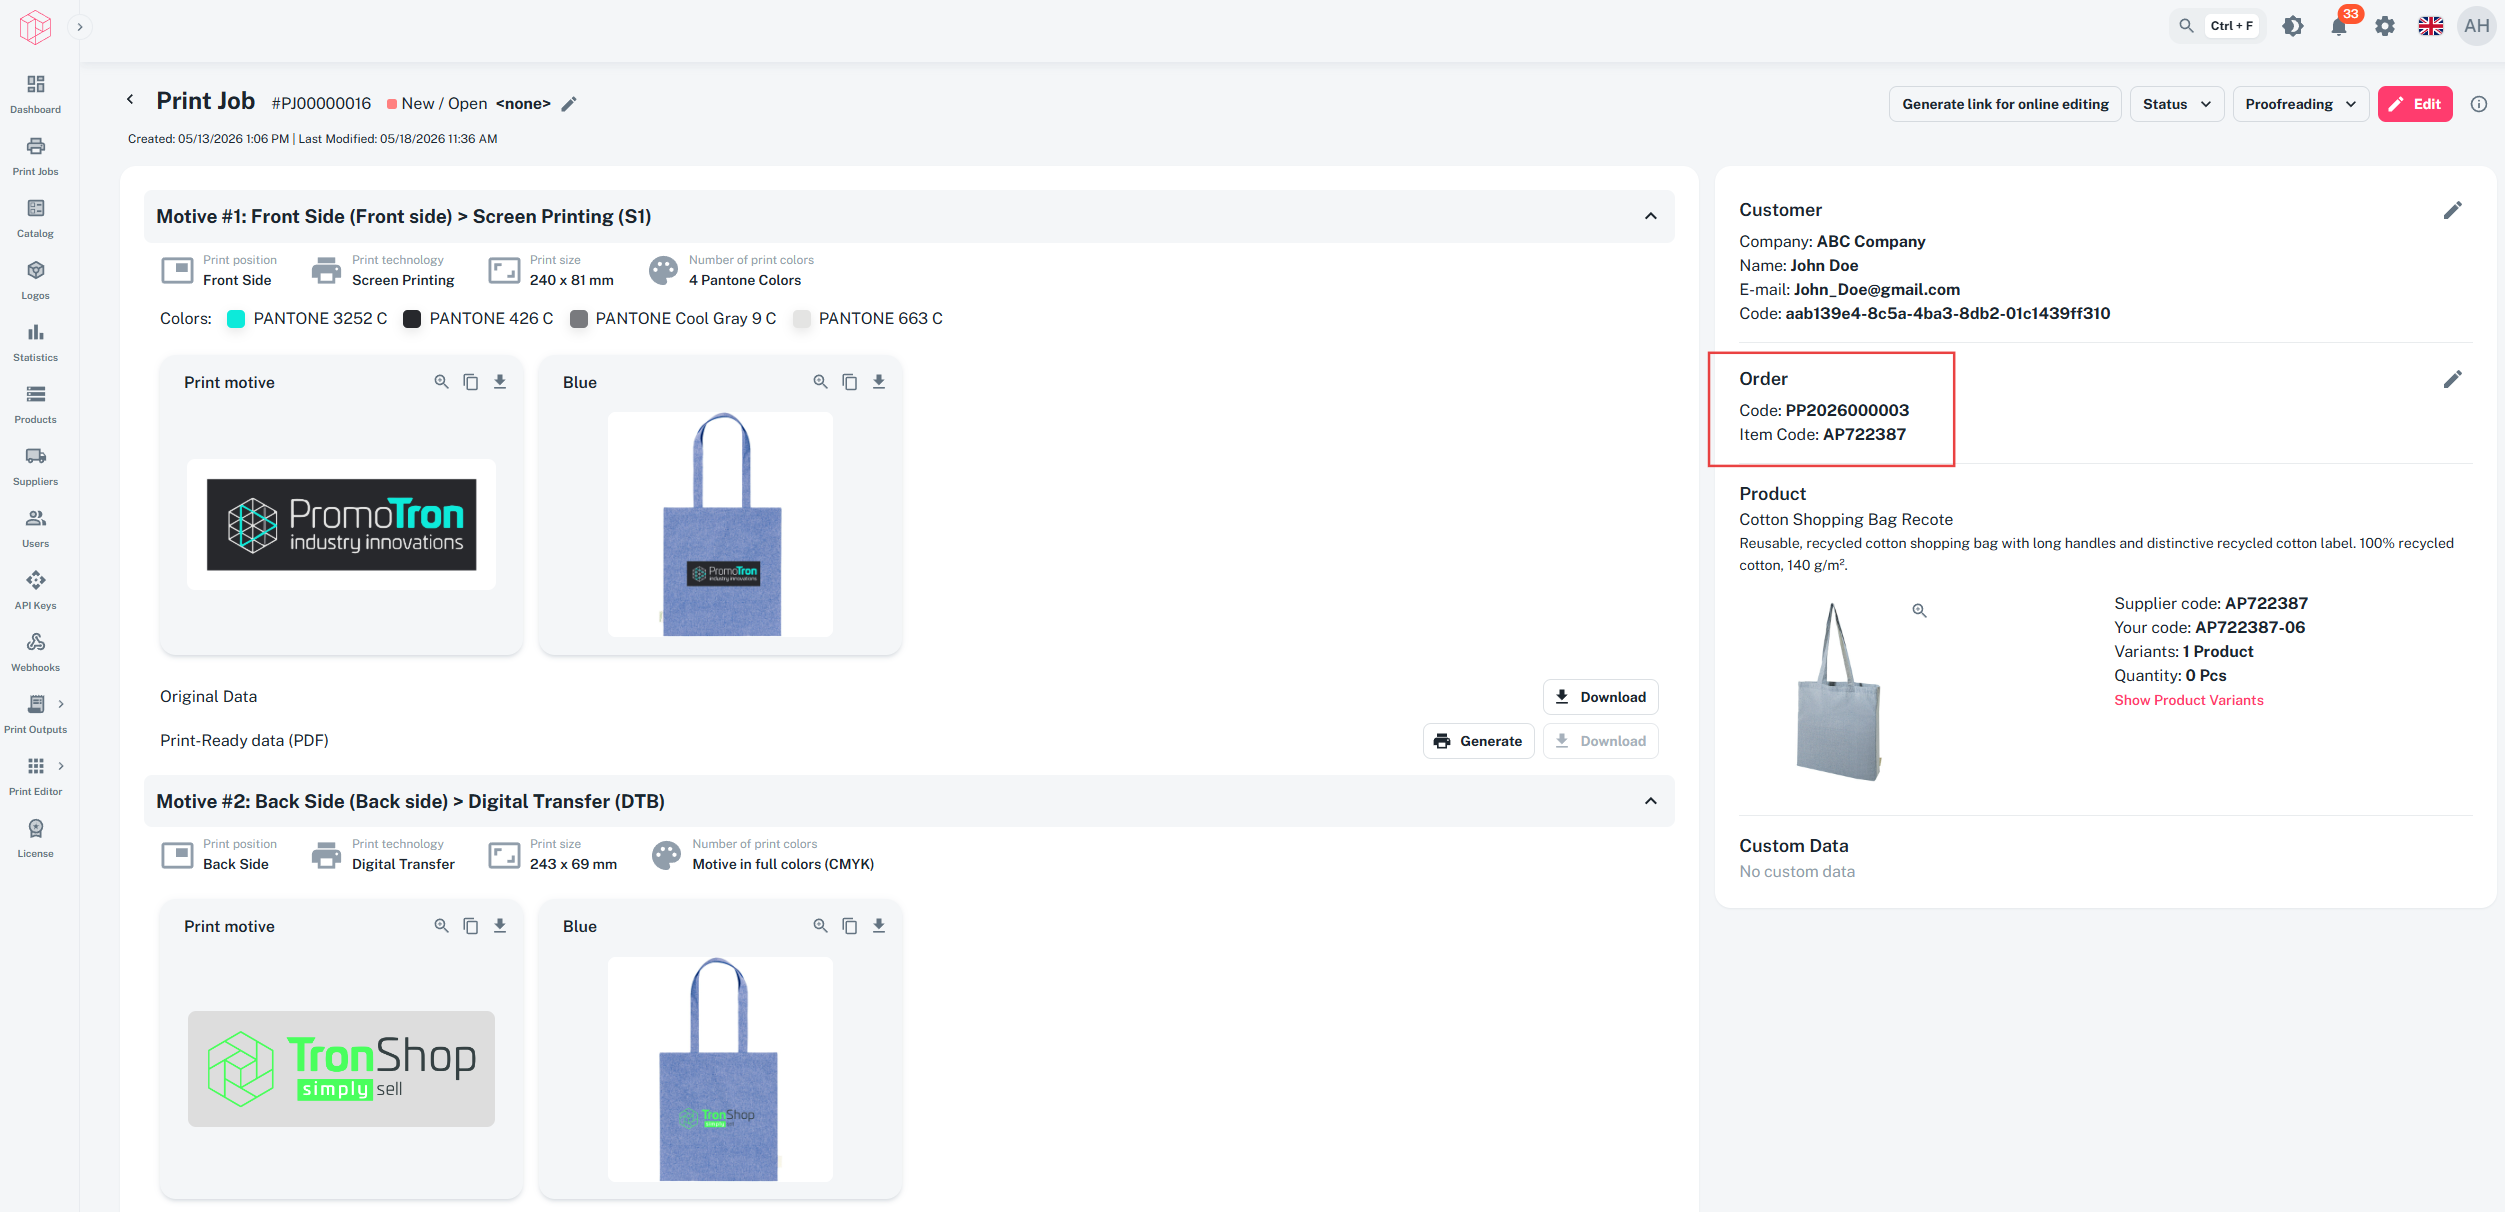Open the Status dropdown
The width and height of the screenshot is (2505, 1212).
click(2176, 104)
